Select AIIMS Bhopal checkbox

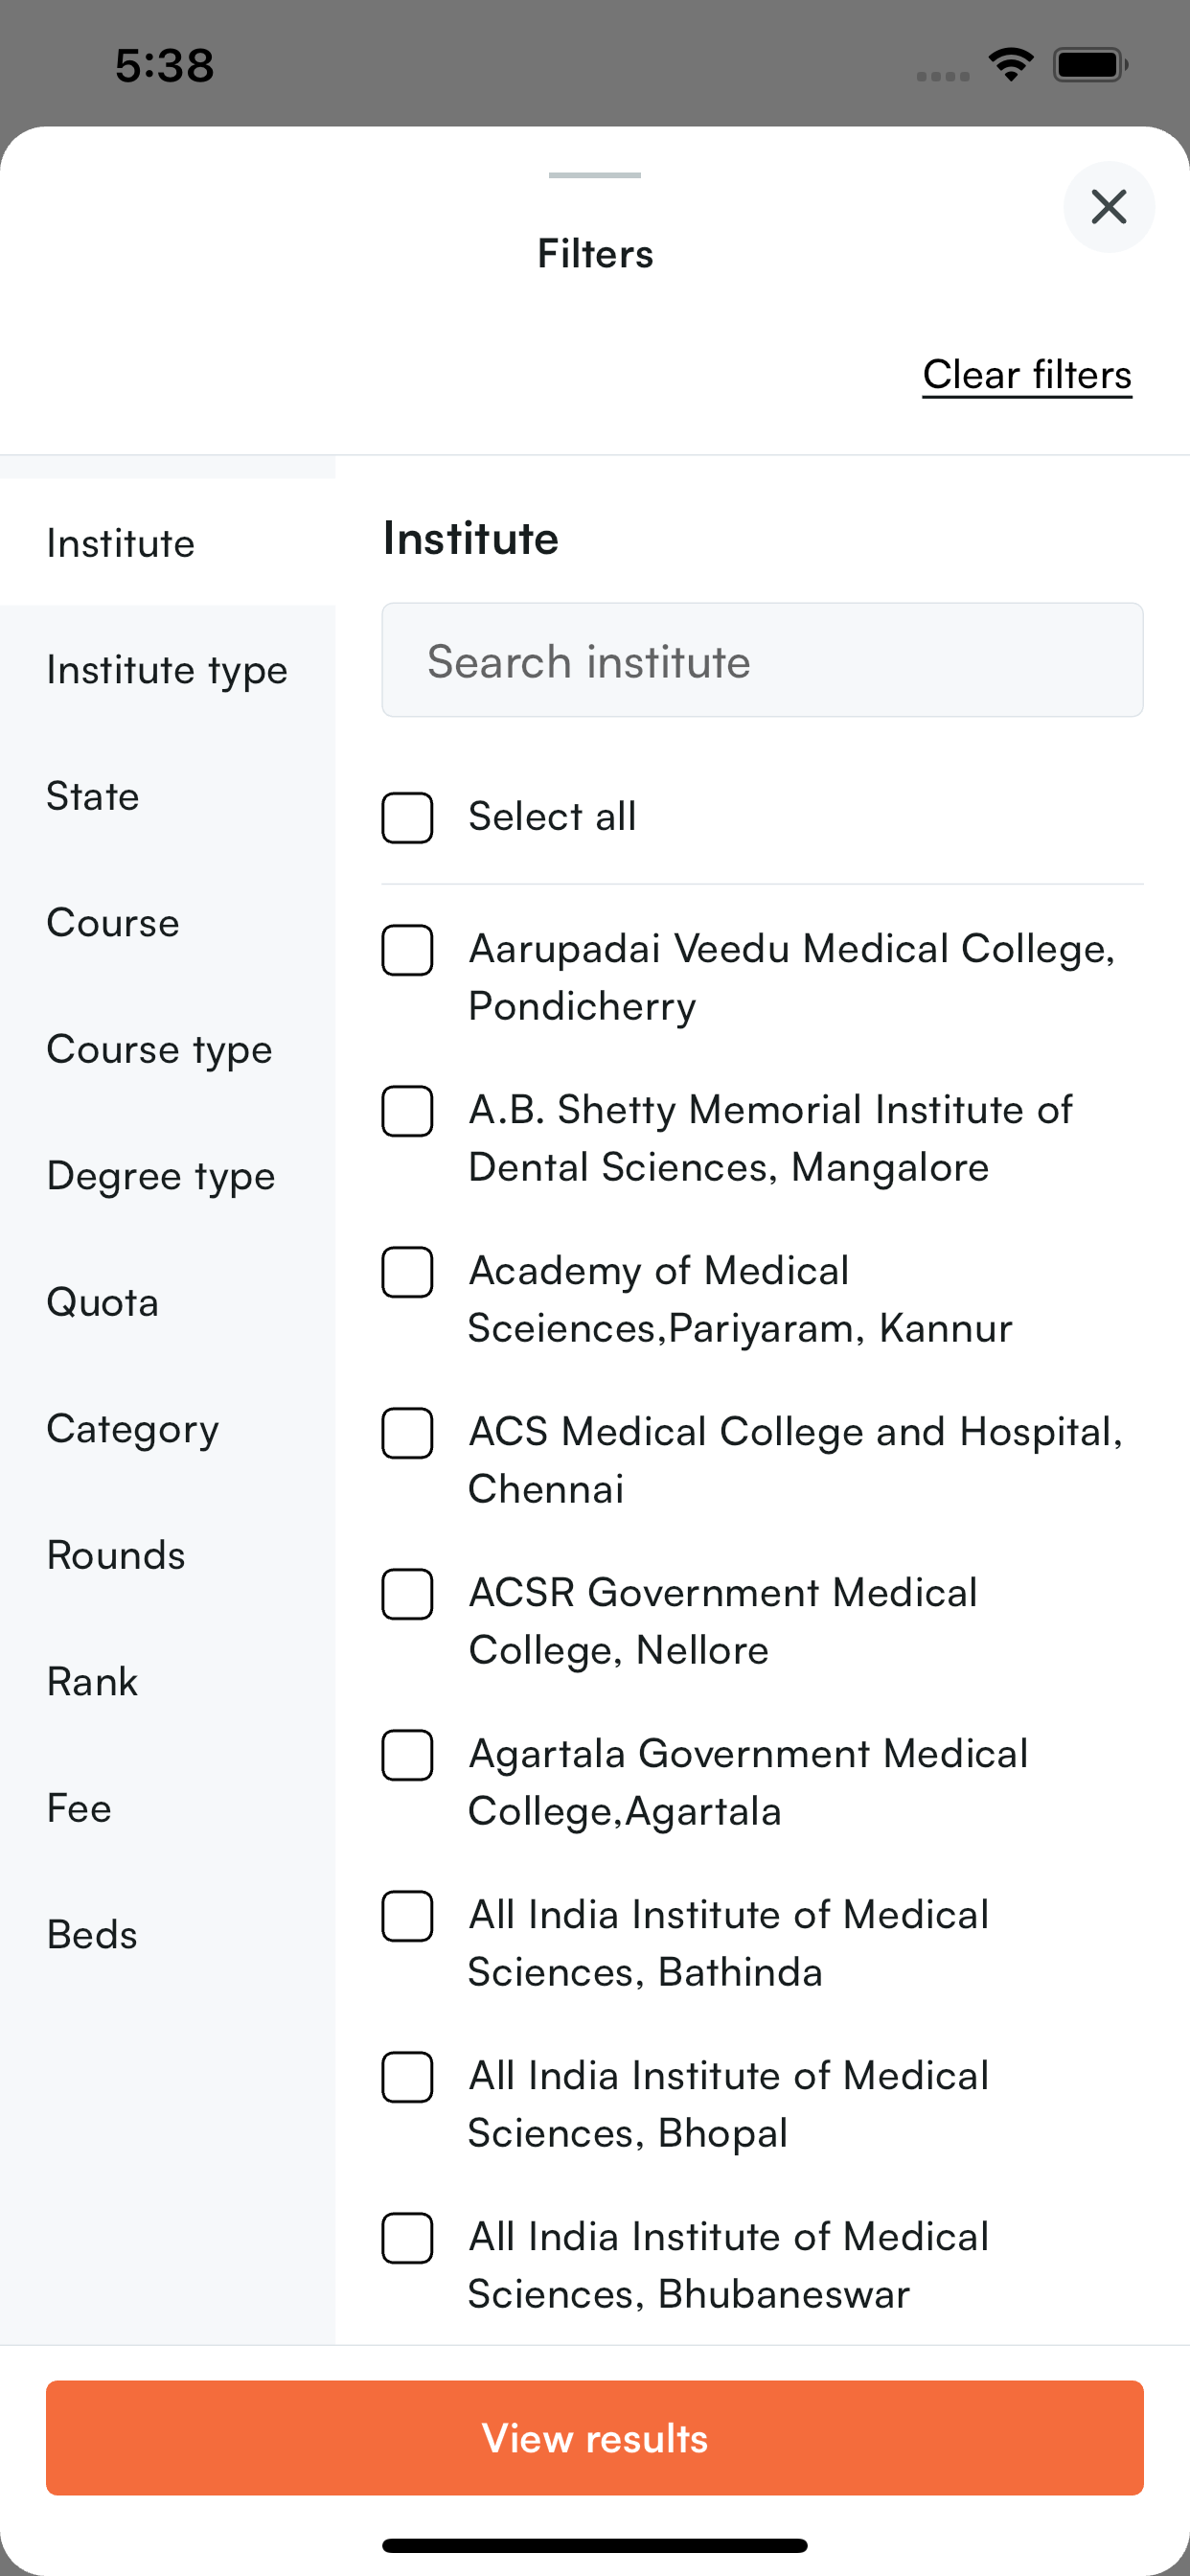(408, 2077)
